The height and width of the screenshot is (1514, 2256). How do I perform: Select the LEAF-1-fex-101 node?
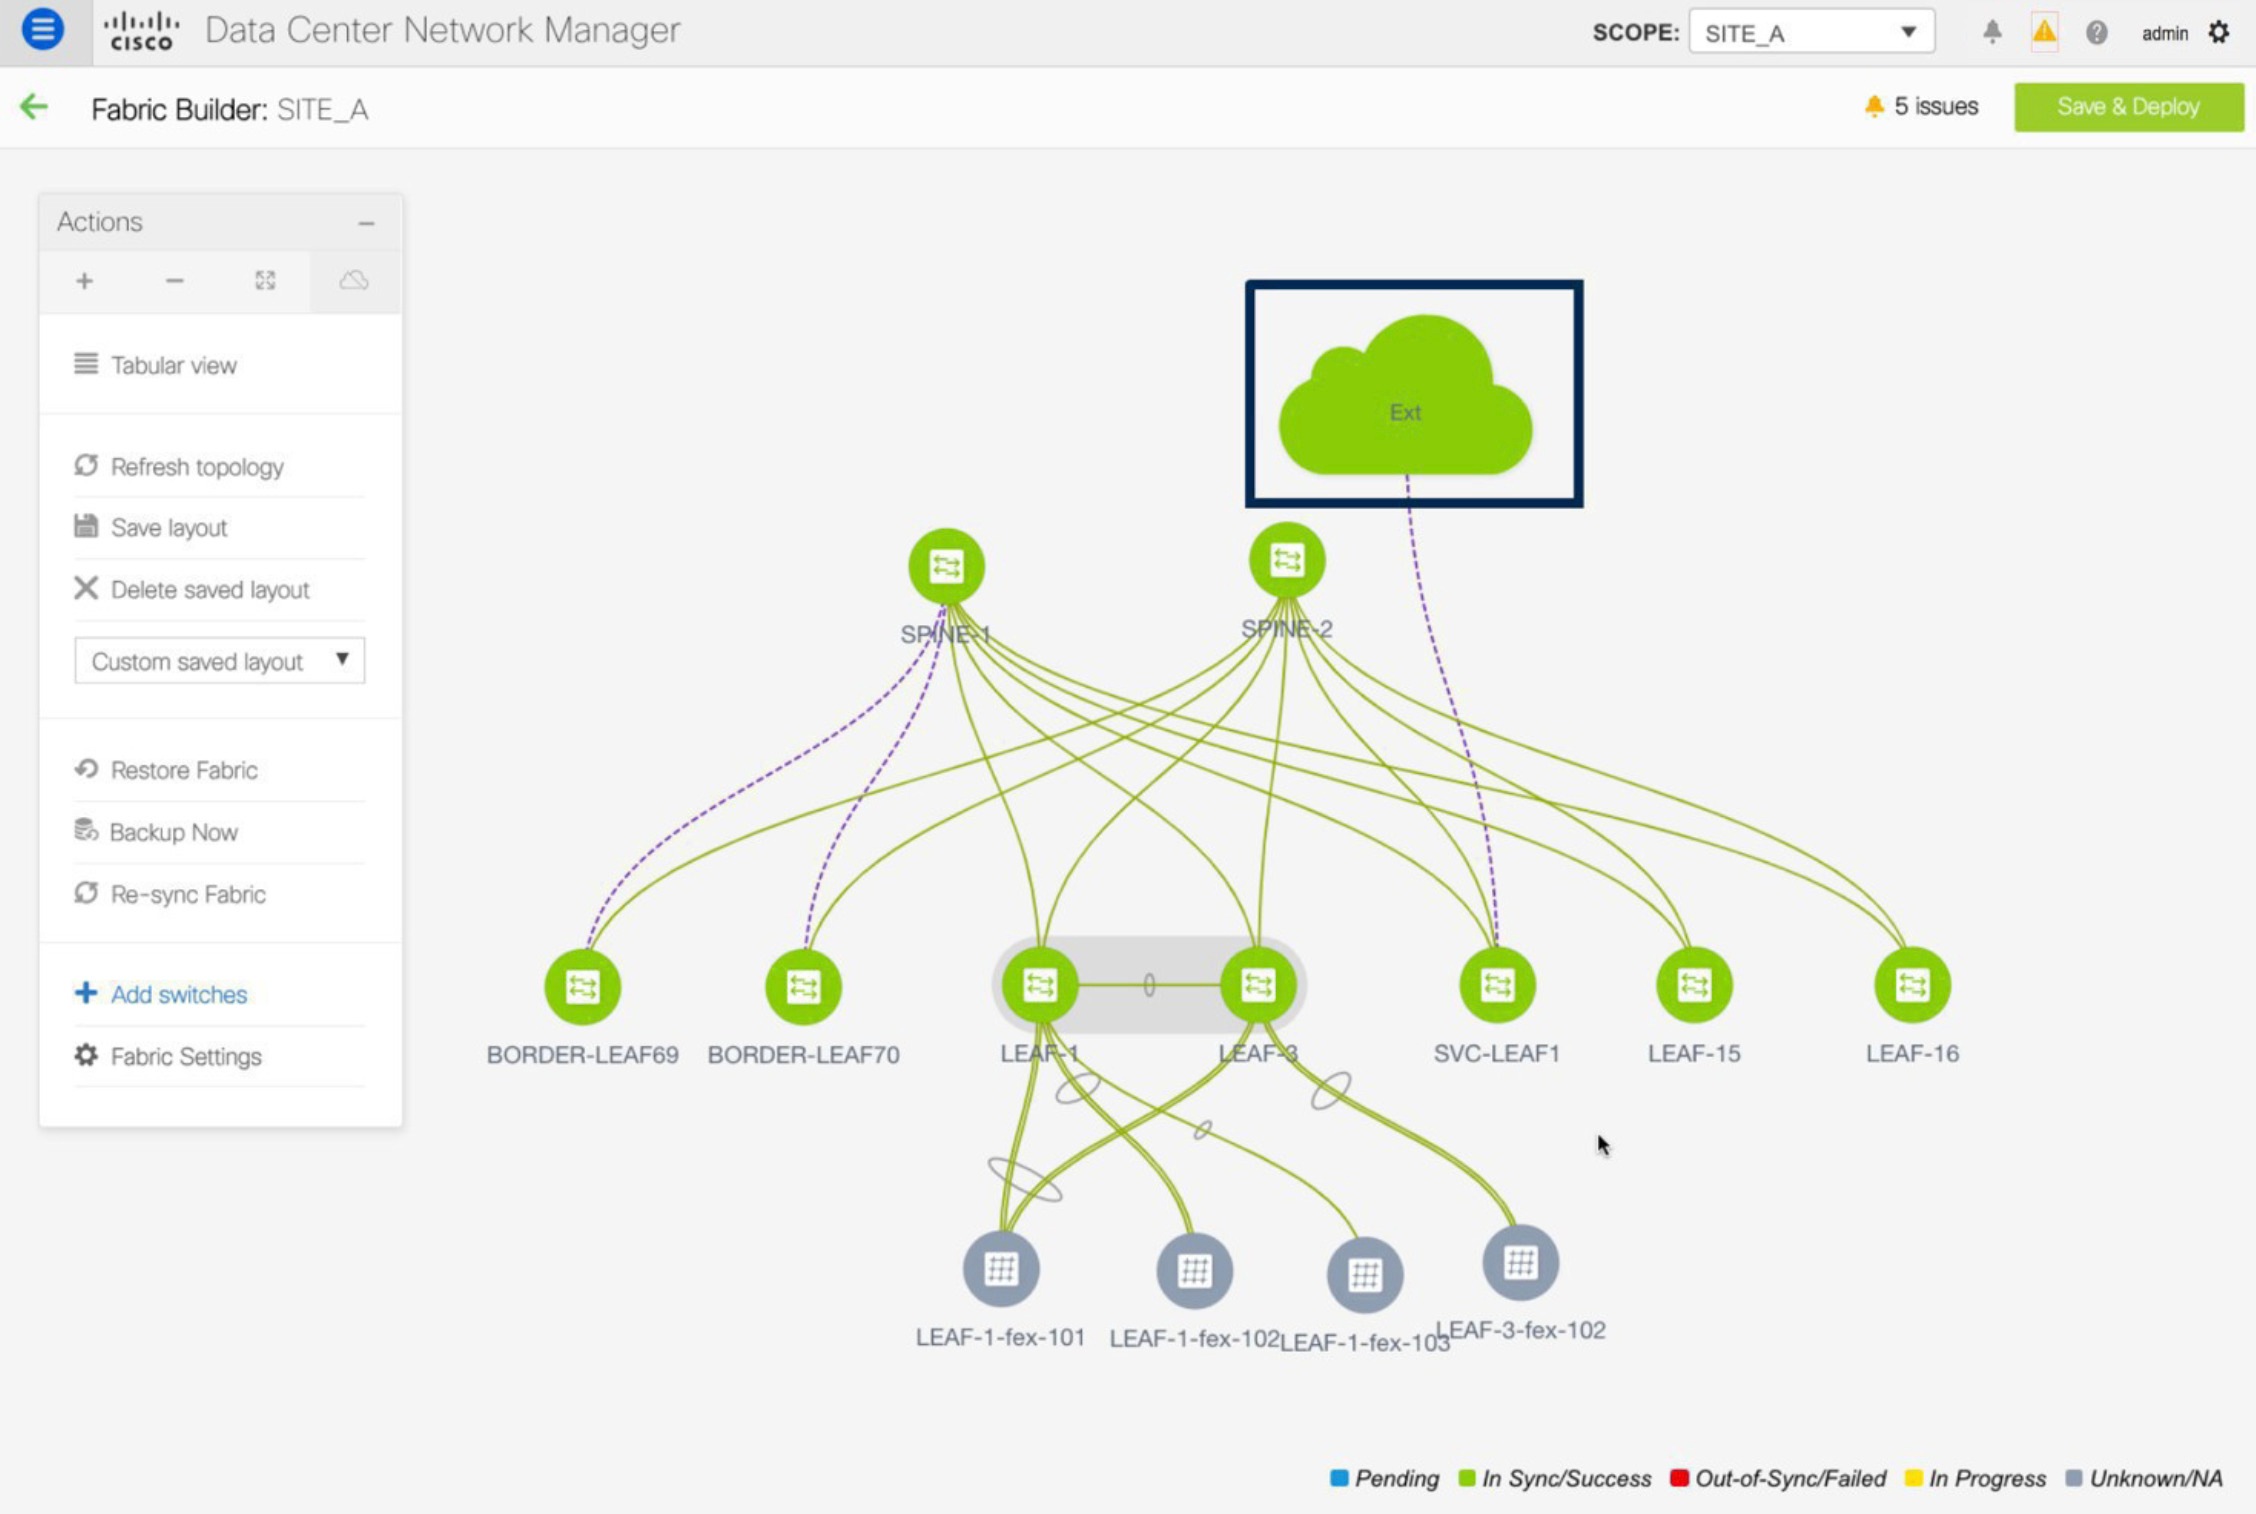click(x=1001, y=1269)
